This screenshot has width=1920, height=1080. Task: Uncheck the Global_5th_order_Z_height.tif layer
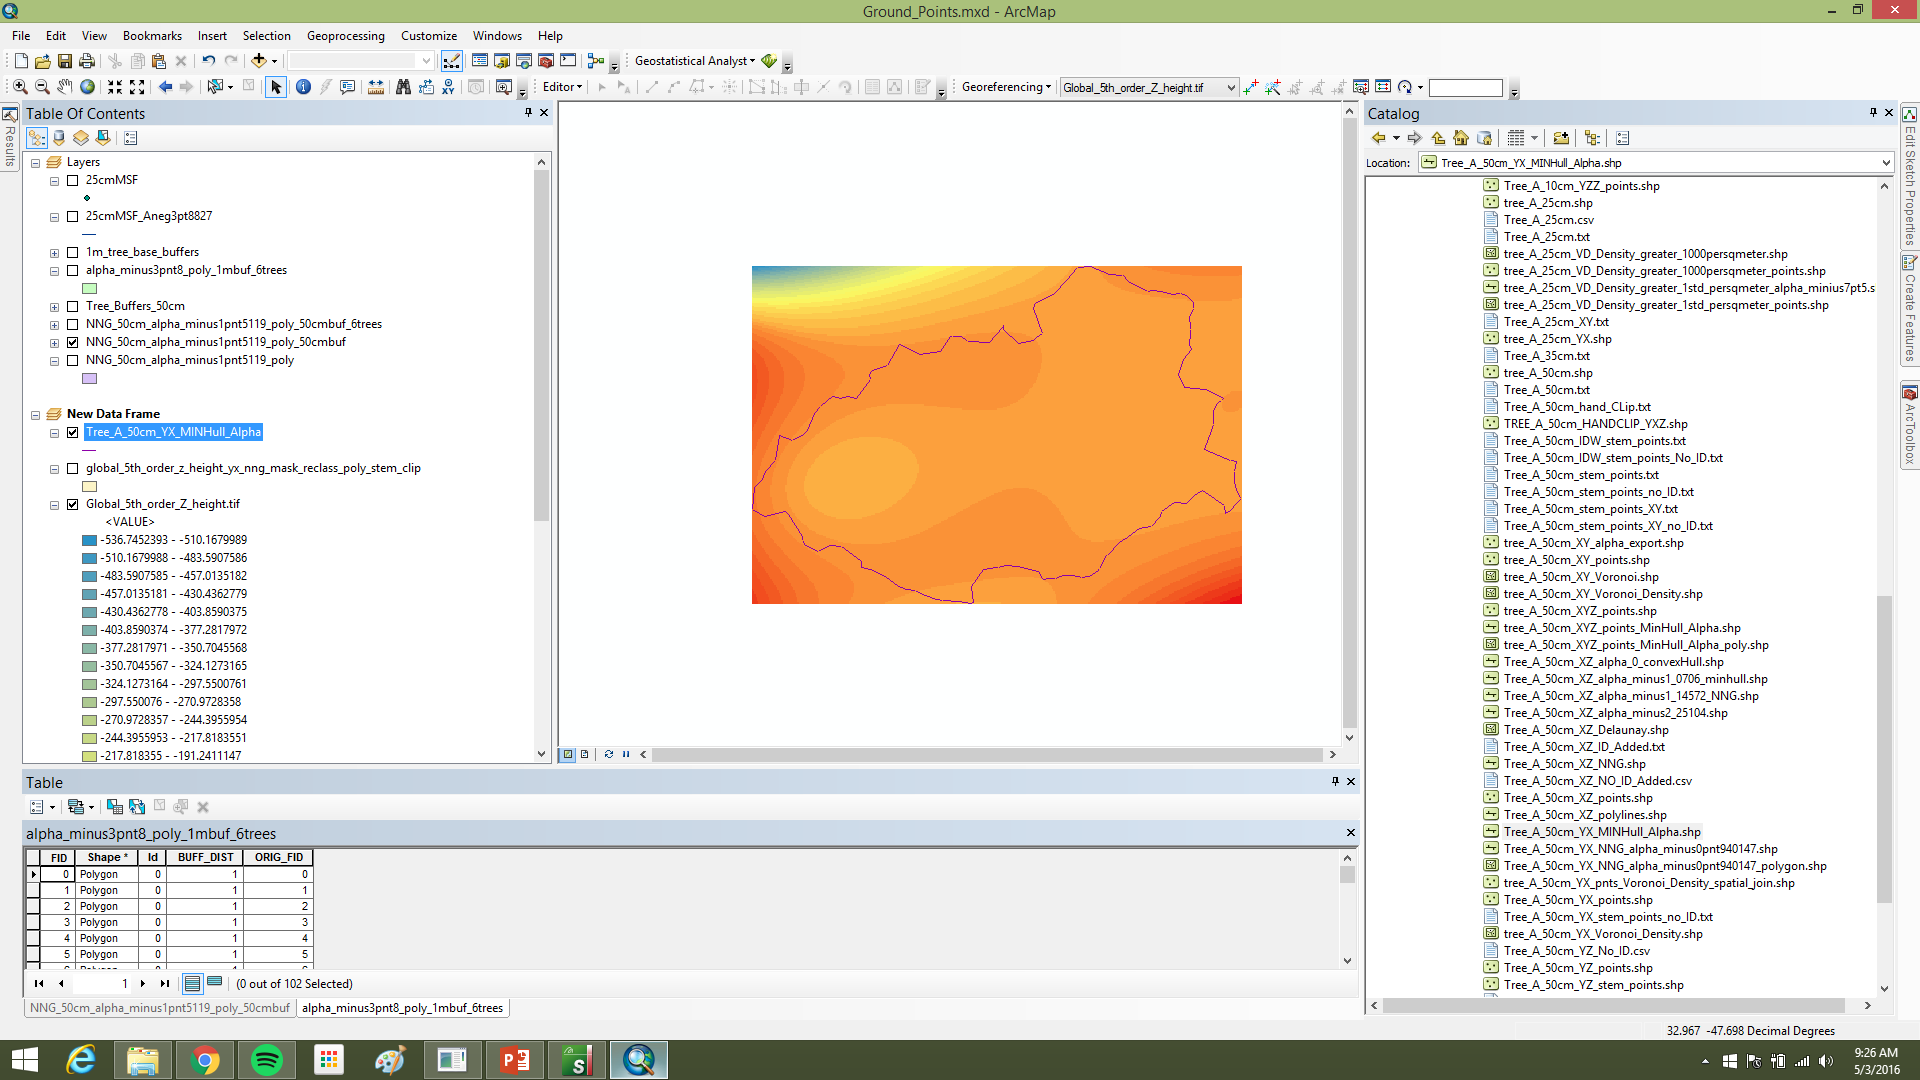coord(73,504)
